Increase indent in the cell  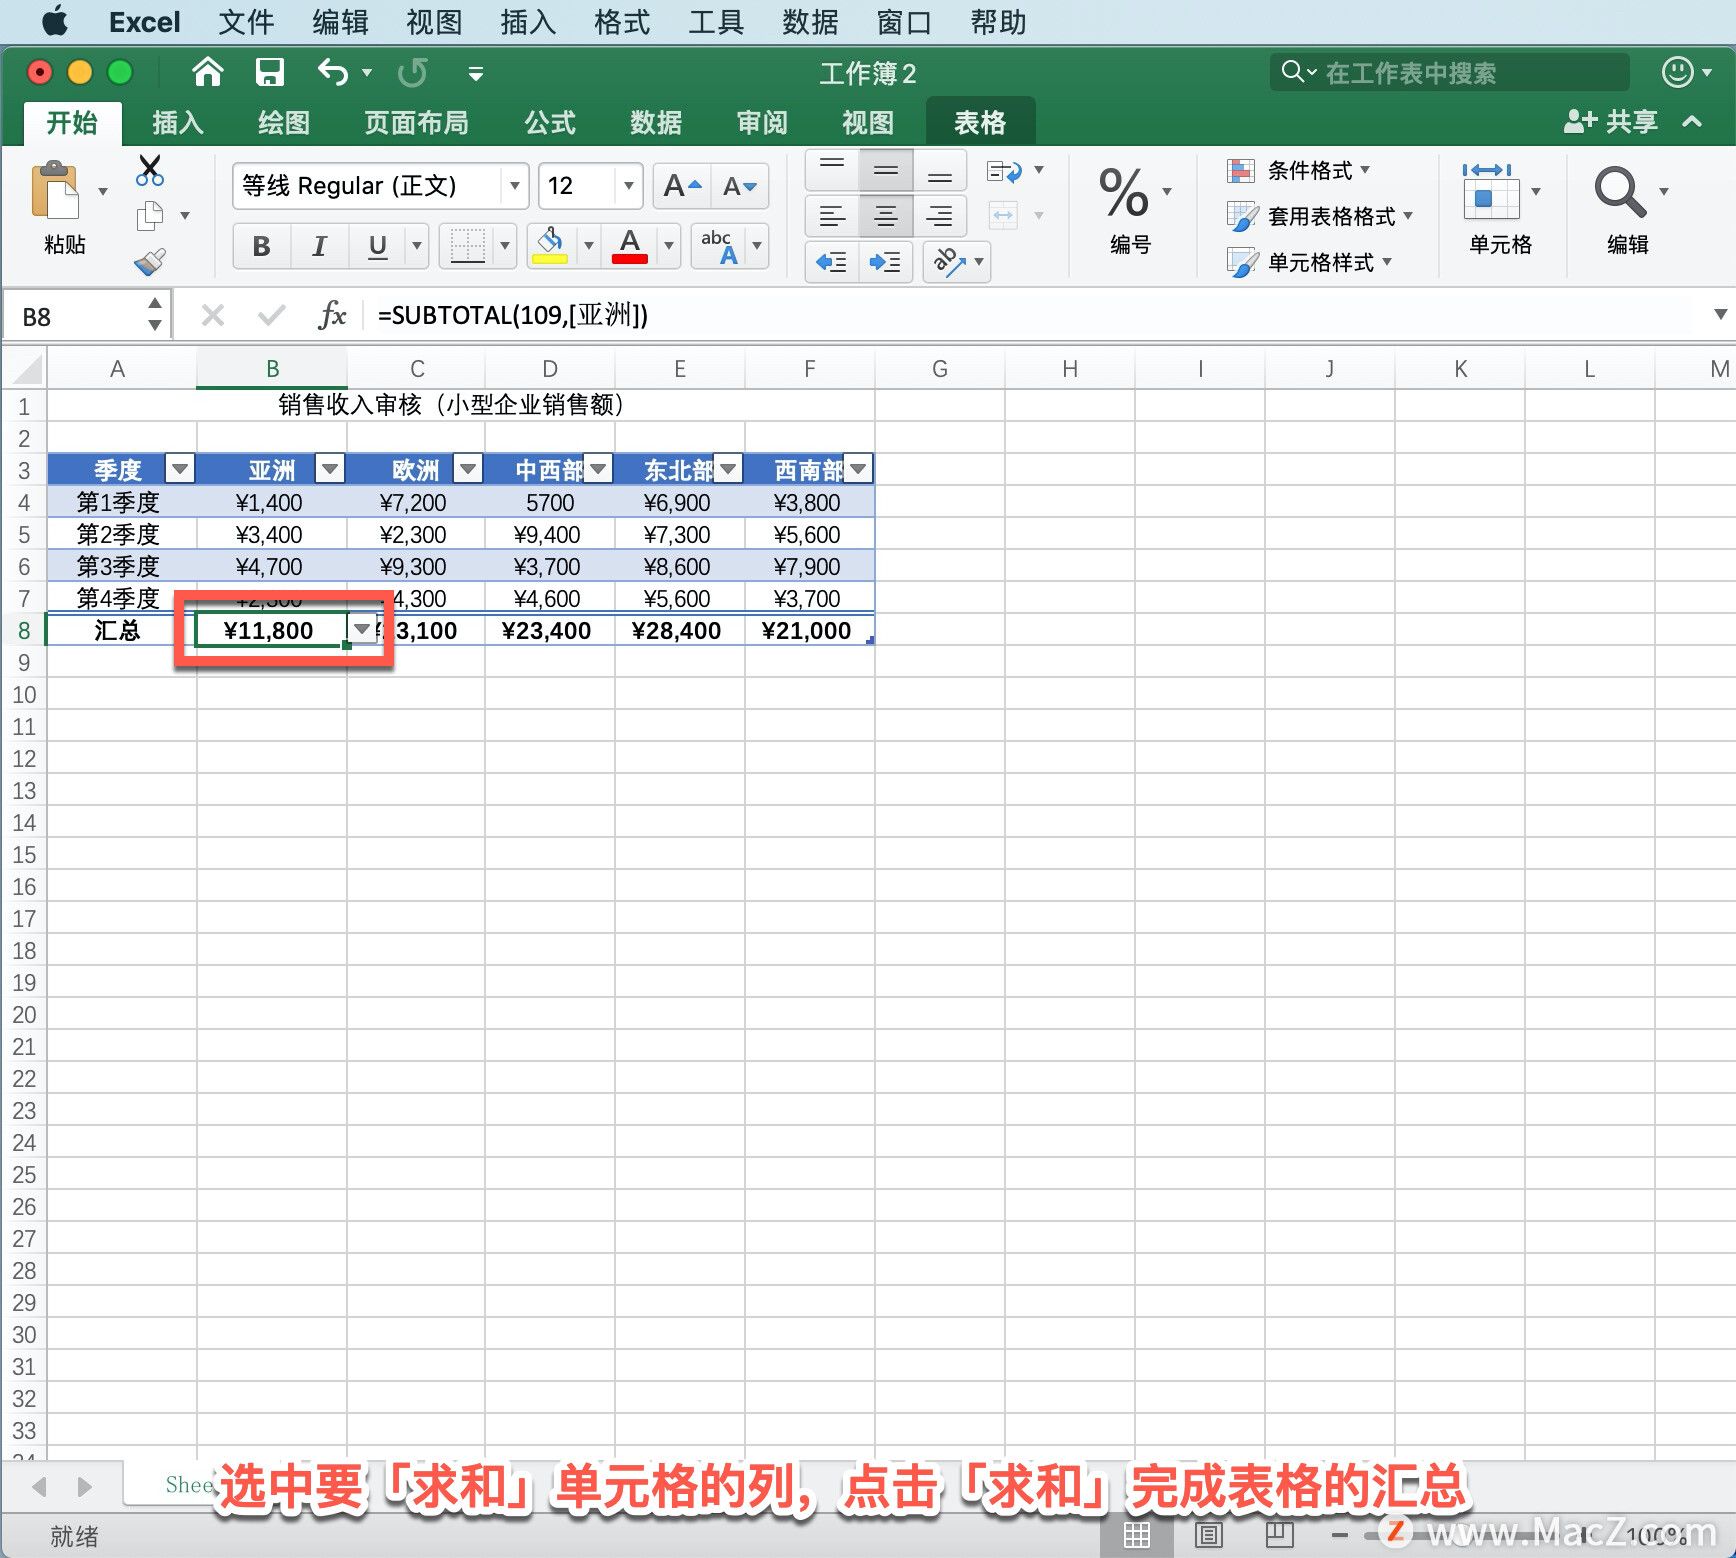click(x=885, y=262)
